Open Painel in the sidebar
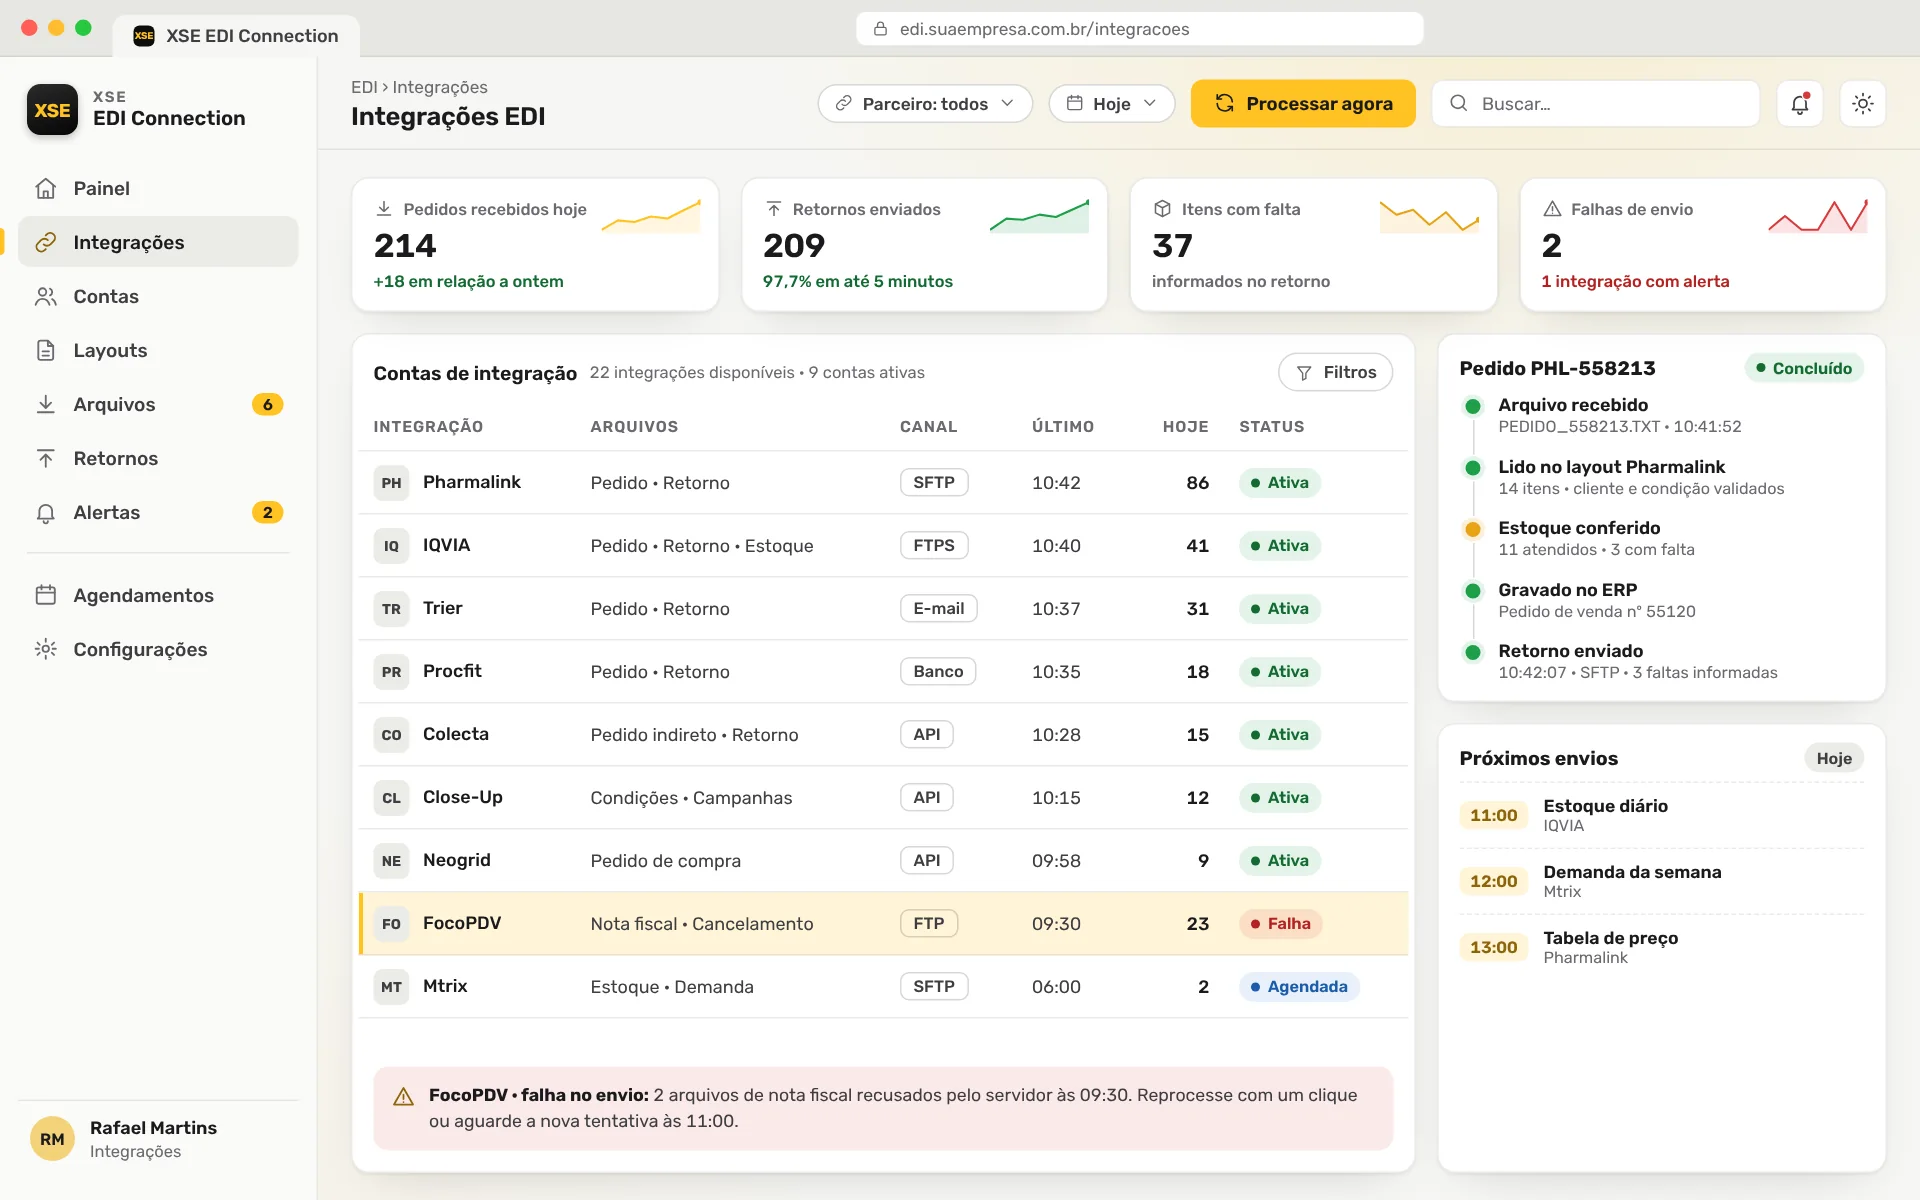Image resolution: width=1920 pixels, height=1200 pixels. (x=158, y=188)
